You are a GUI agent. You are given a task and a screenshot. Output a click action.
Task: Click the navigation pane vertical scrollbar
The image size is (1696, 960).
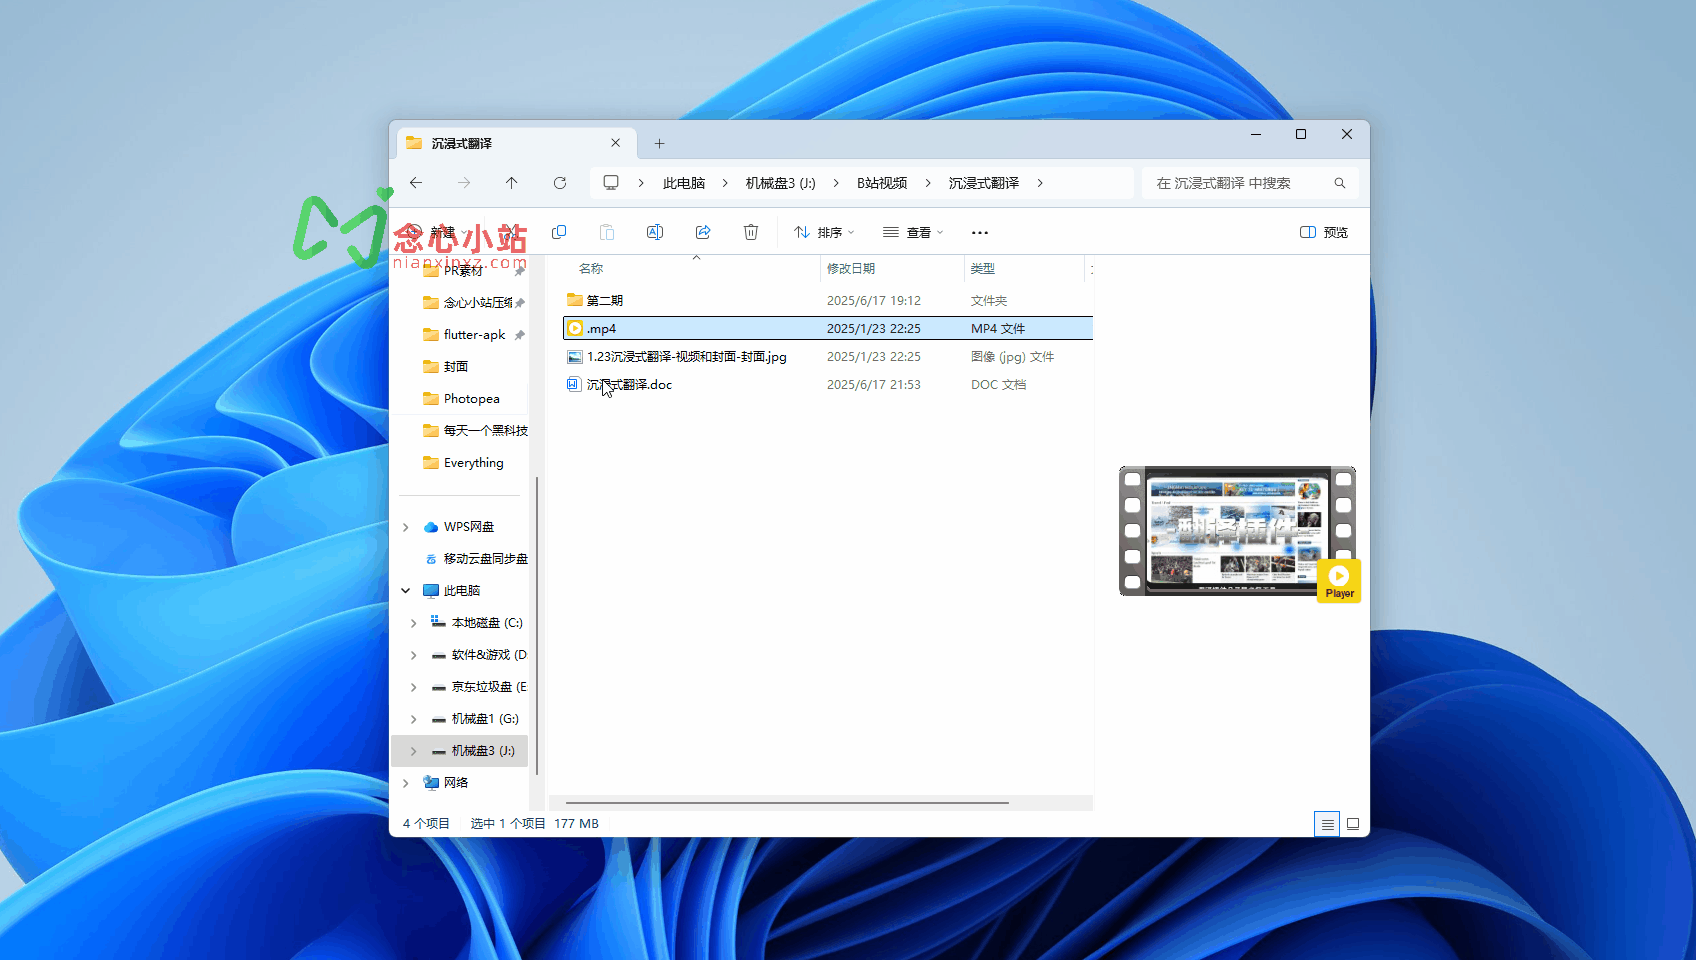click(537, 625)
